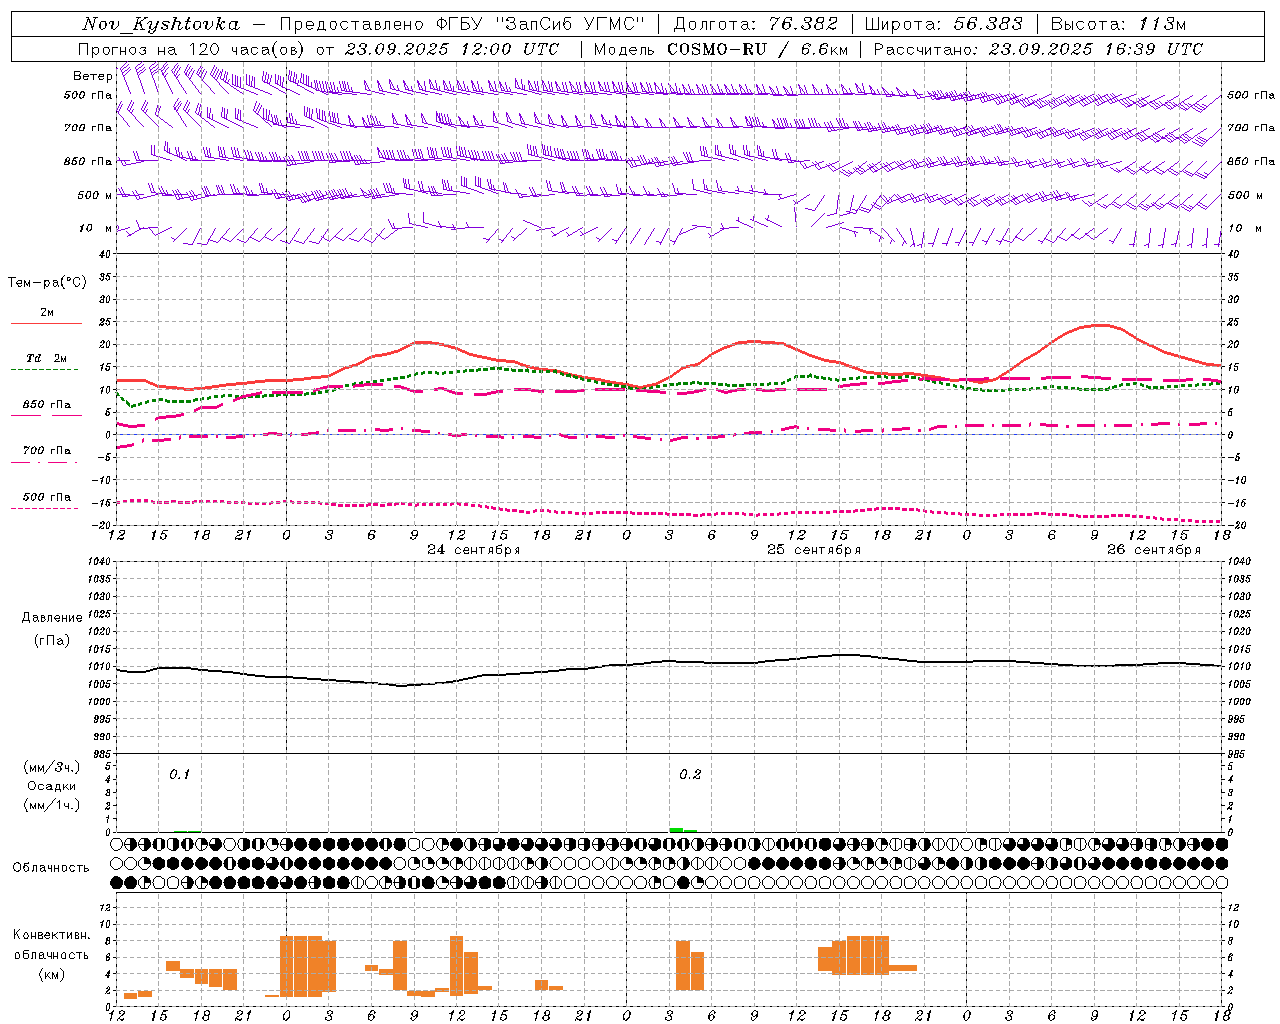Click the 0.1 precipitation value
Screen dimensions: 1280x1024
179,775
